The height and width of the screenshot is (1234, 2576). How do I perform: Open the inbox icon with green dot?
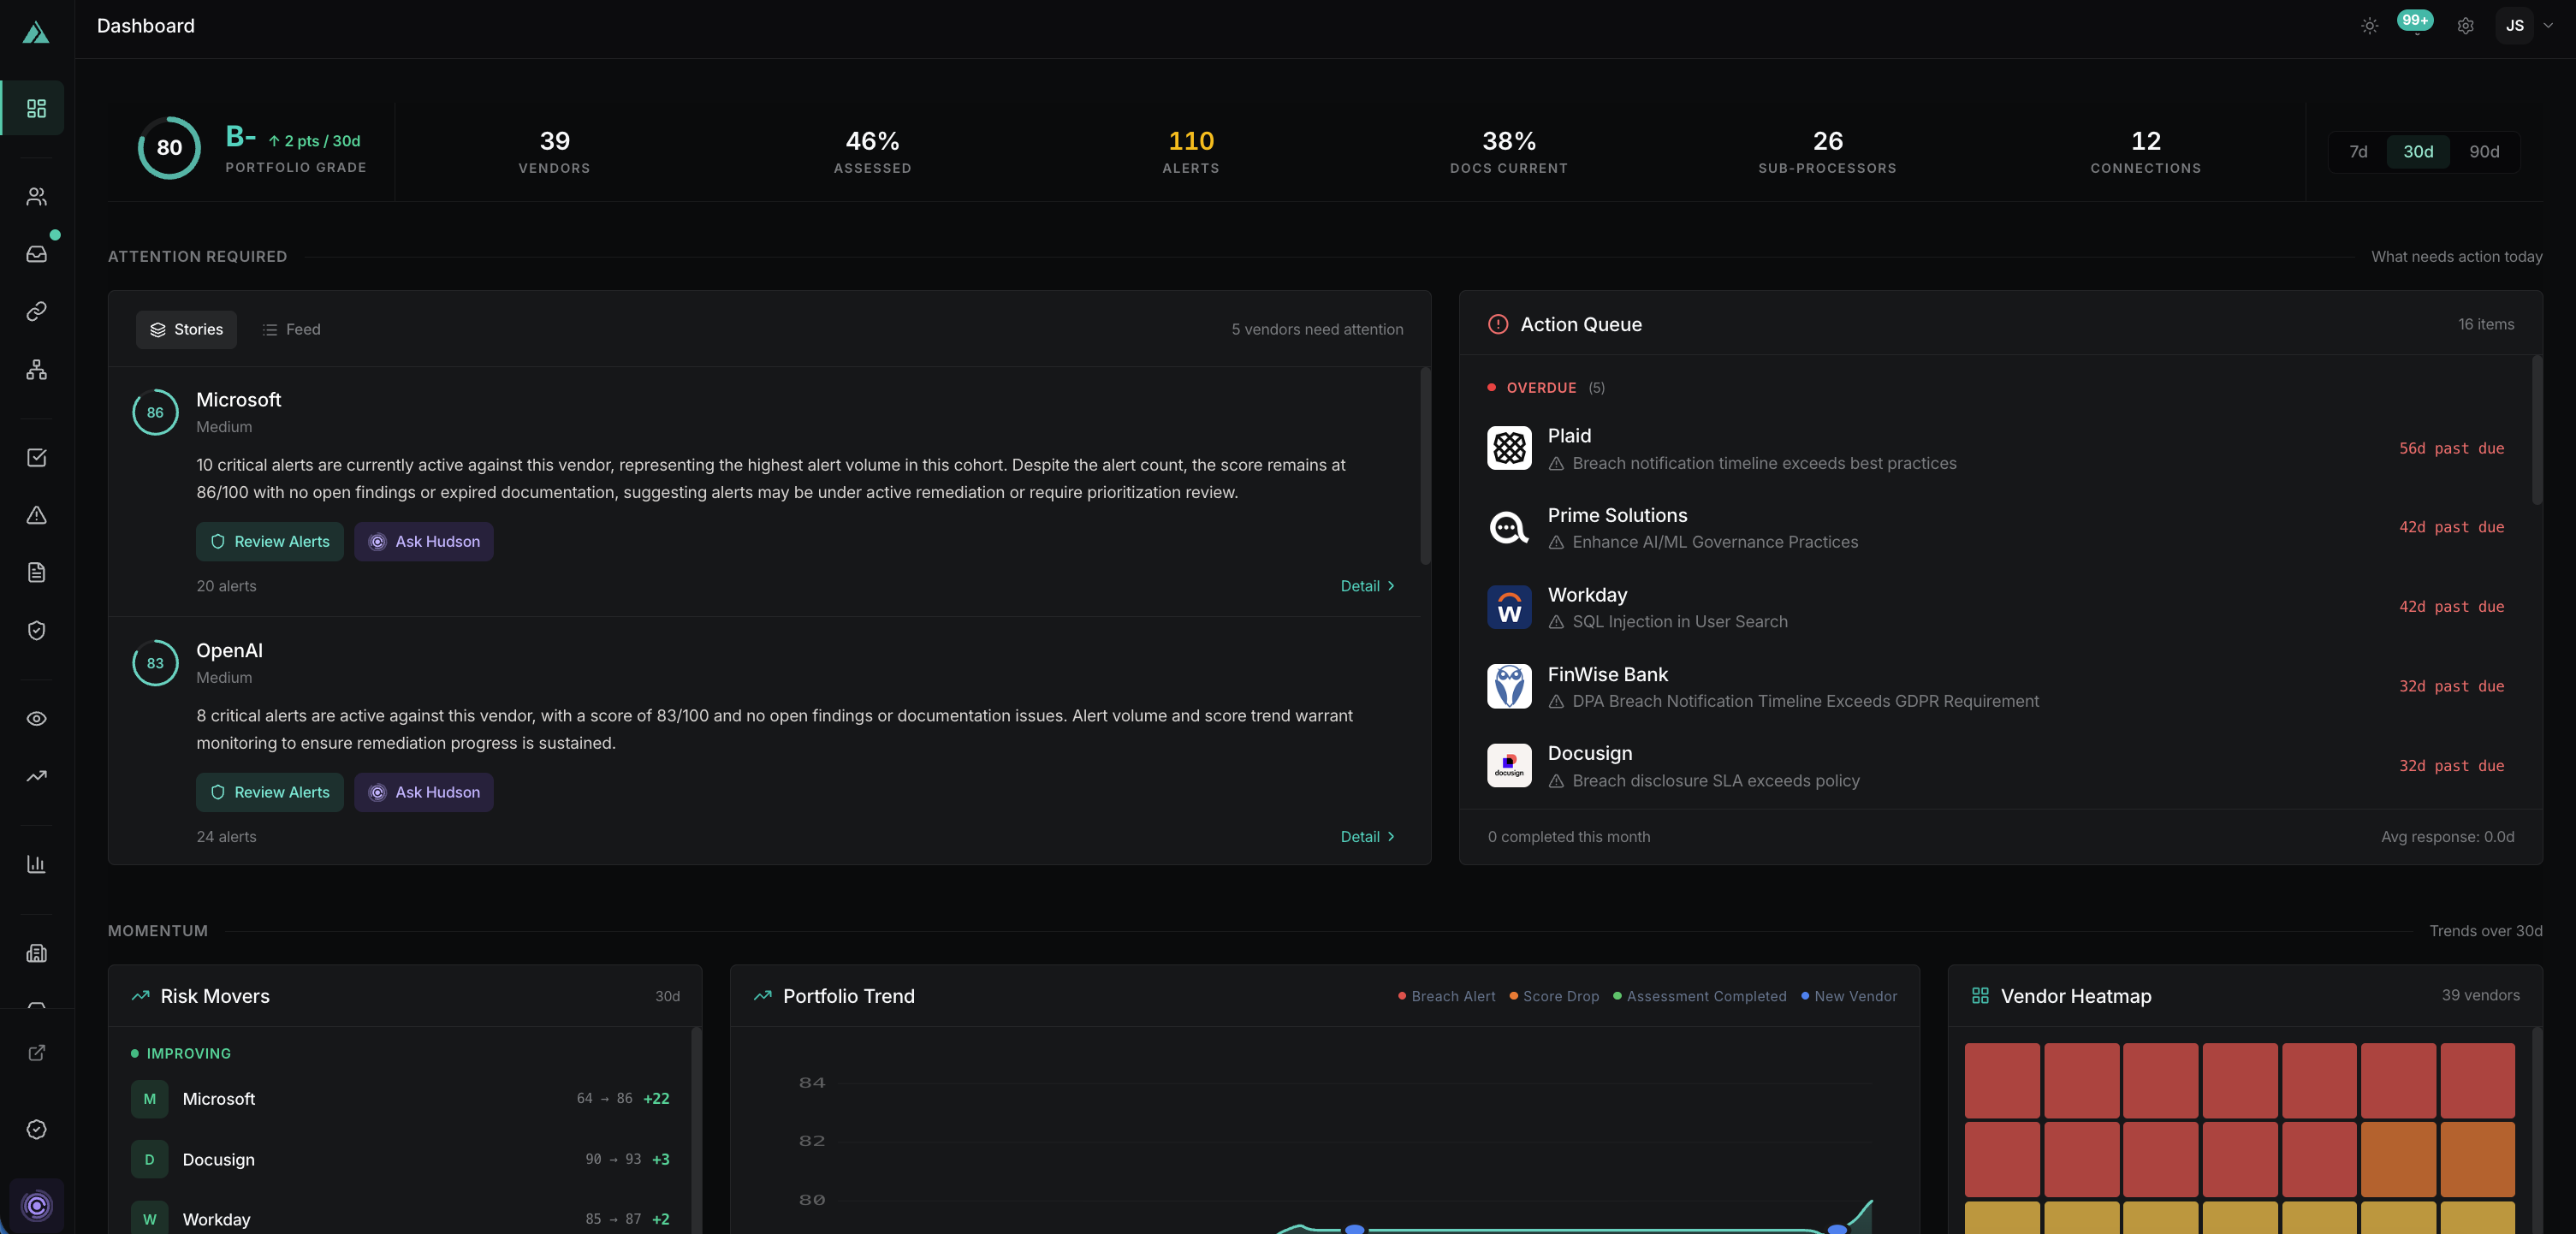(x=36, y=254)
